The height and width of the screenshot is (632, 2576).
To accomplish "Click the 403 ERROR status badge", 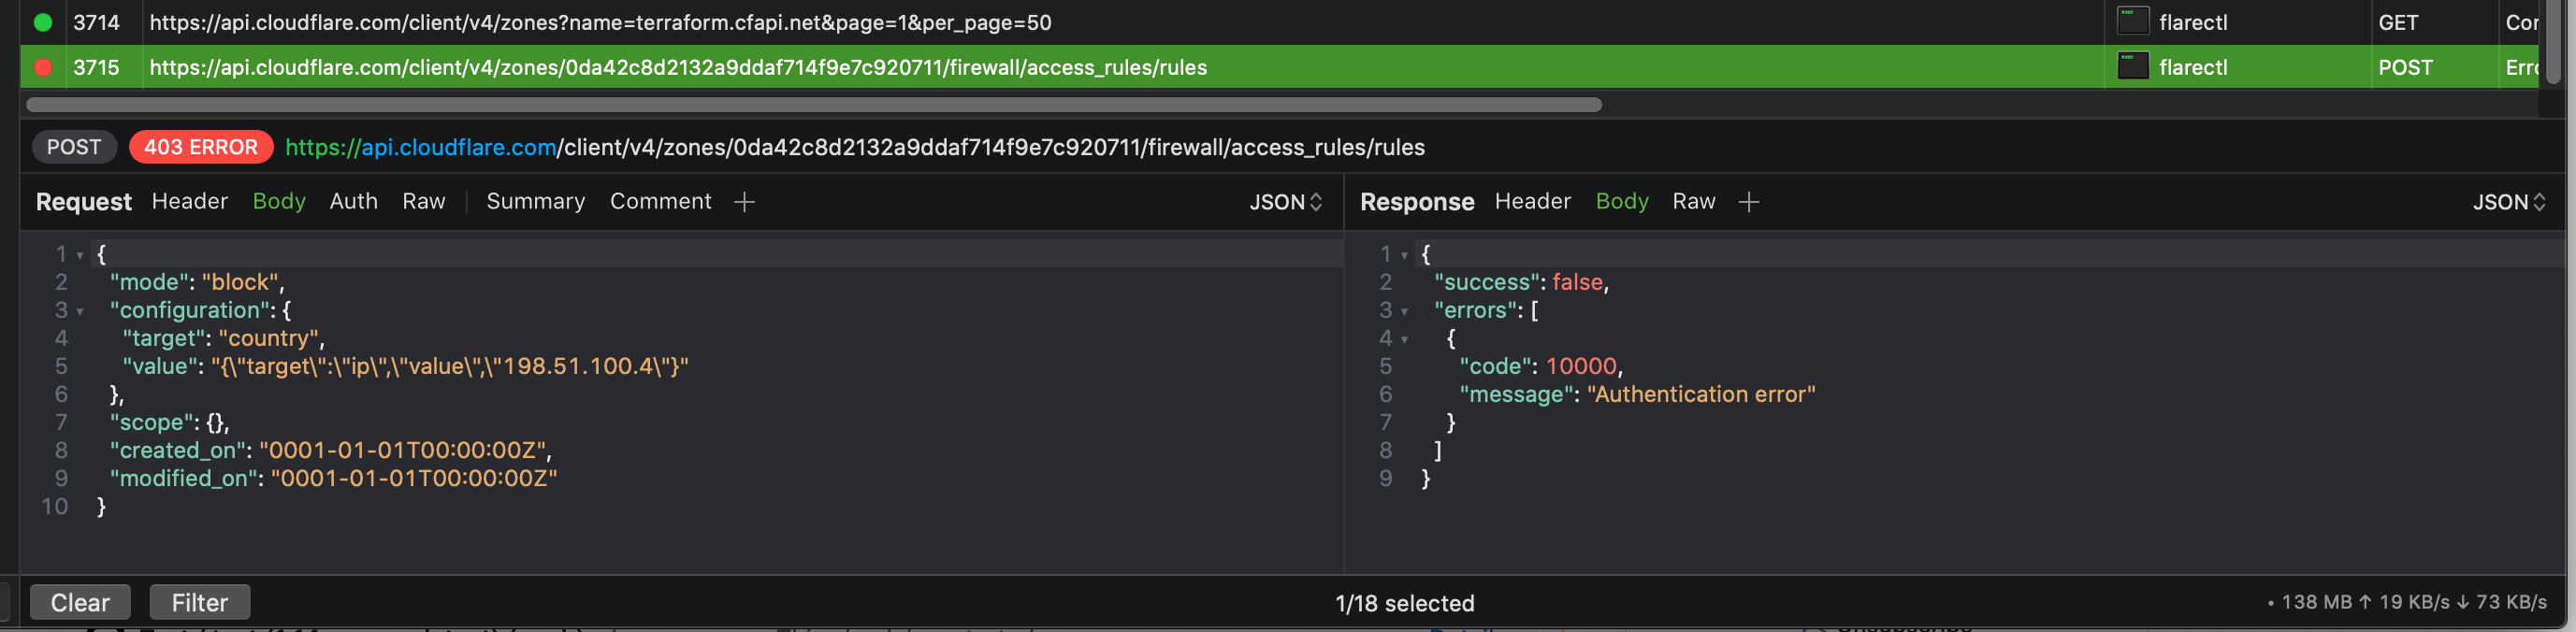I will tap(201, 147).
